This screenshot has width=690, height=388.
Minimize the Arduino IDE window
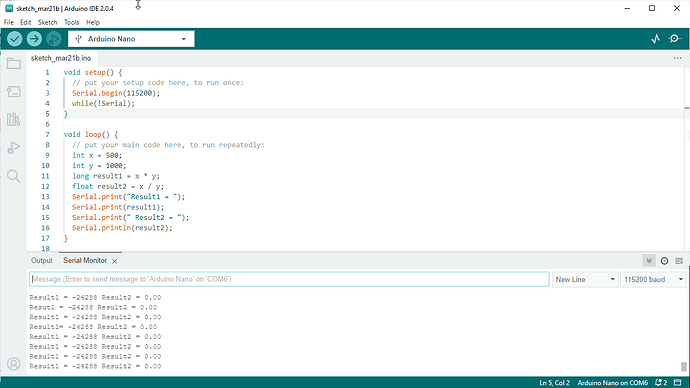point(628,8)
